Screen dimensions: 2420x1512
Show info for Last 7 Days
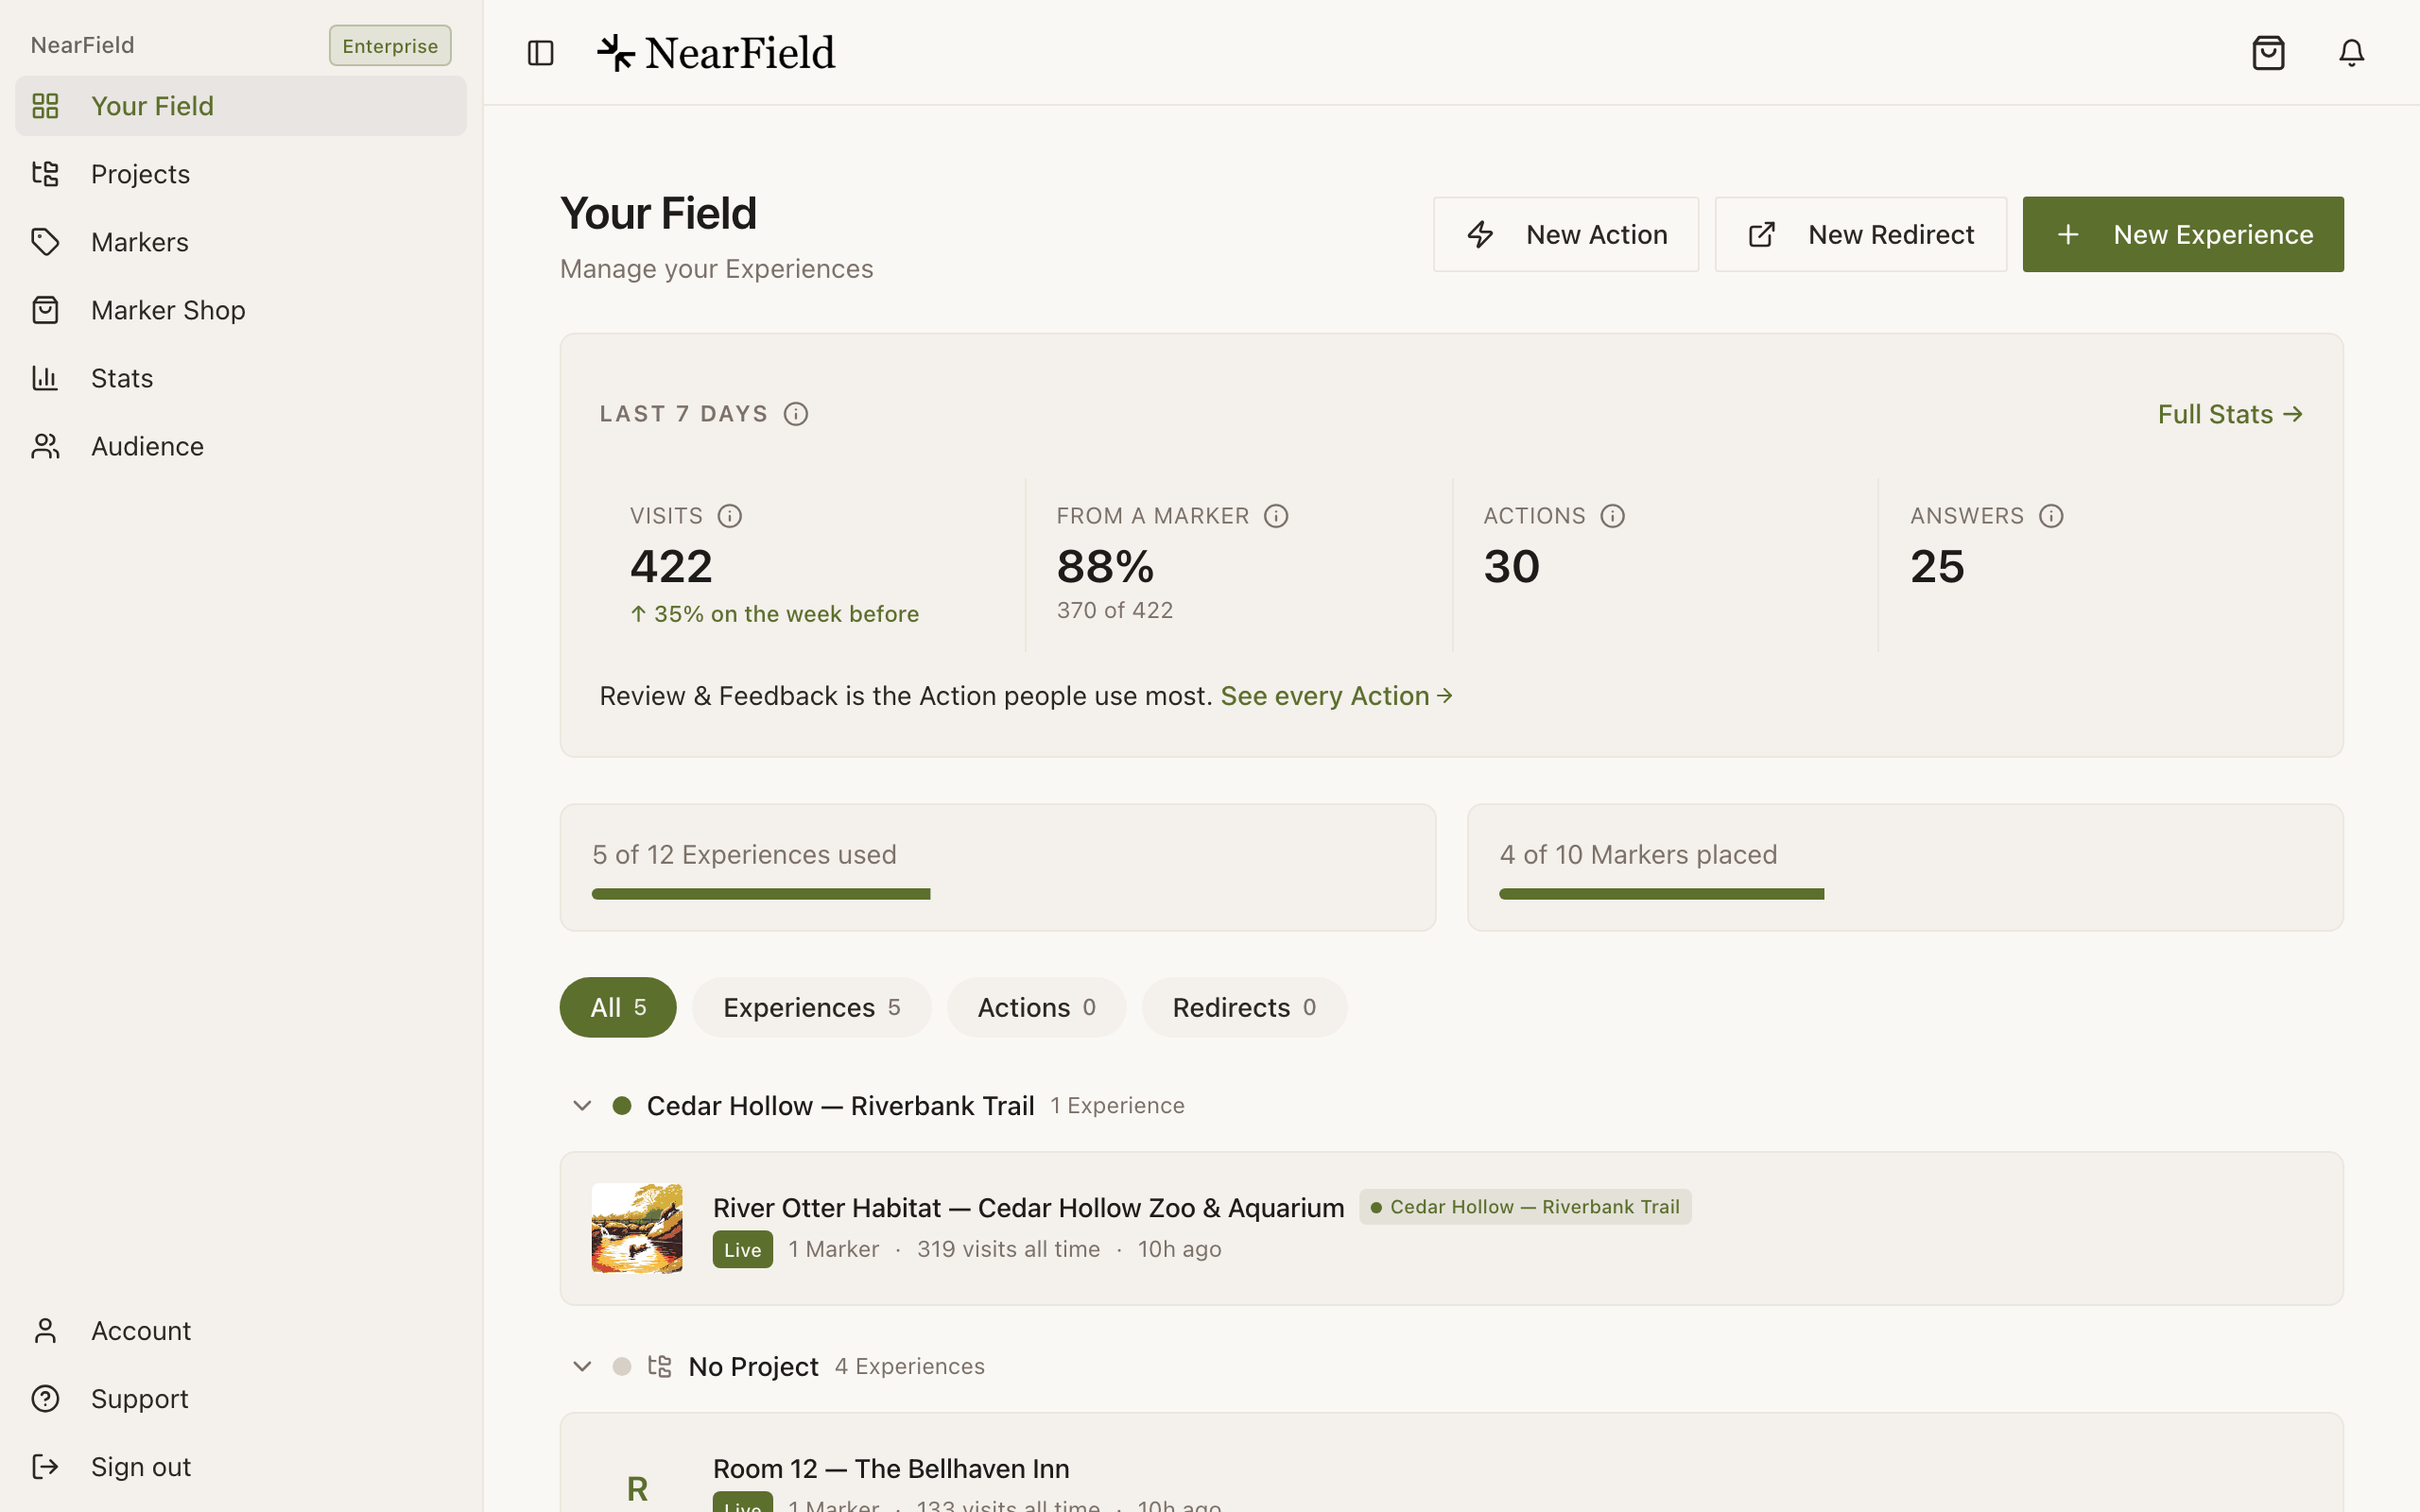pos(796,414)
